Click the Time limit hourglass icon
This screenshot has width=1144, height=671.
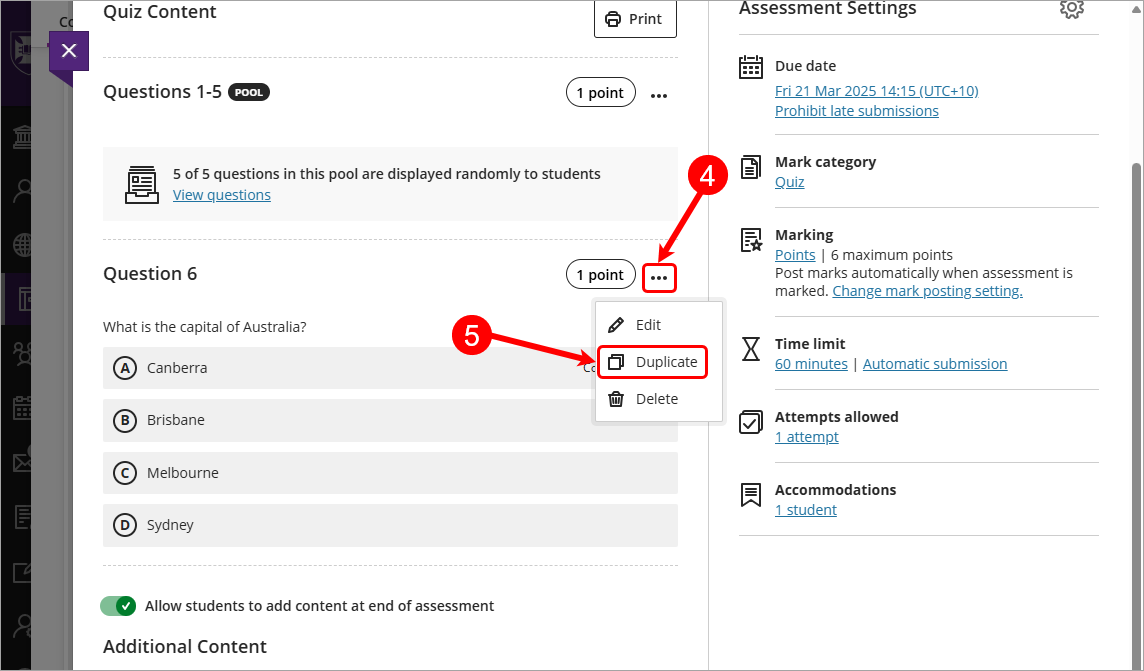(751, 349)
